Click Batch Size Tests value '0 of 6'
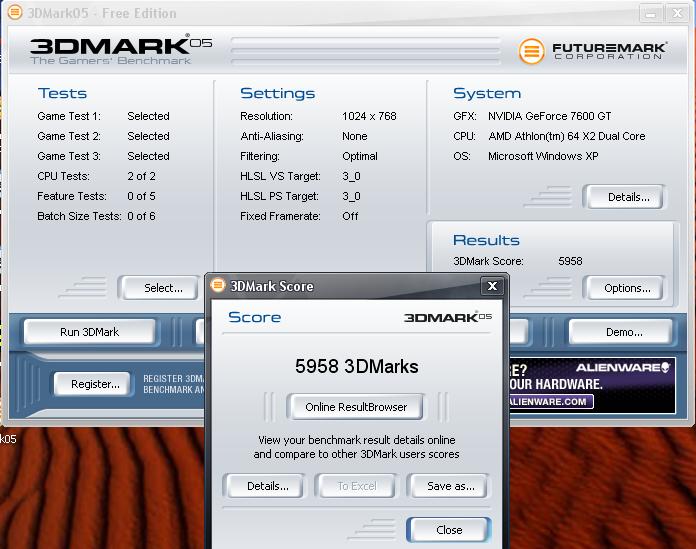The width and height of the screenshot is (696, 549). pos(141,216)
